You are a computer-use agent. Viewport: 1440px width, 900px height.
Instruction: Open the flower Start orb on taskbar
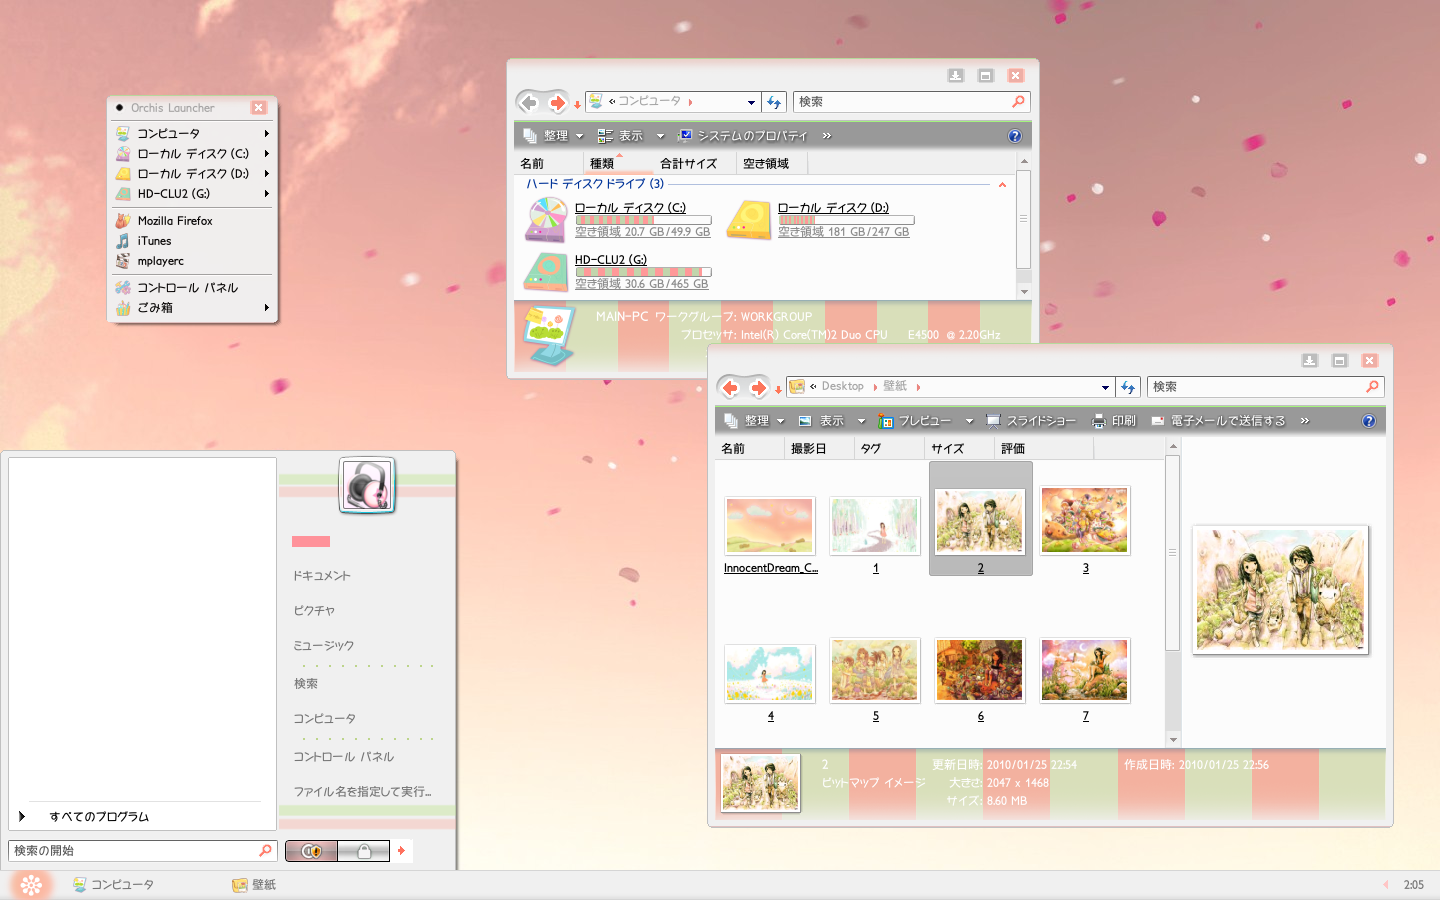[31, 885]
